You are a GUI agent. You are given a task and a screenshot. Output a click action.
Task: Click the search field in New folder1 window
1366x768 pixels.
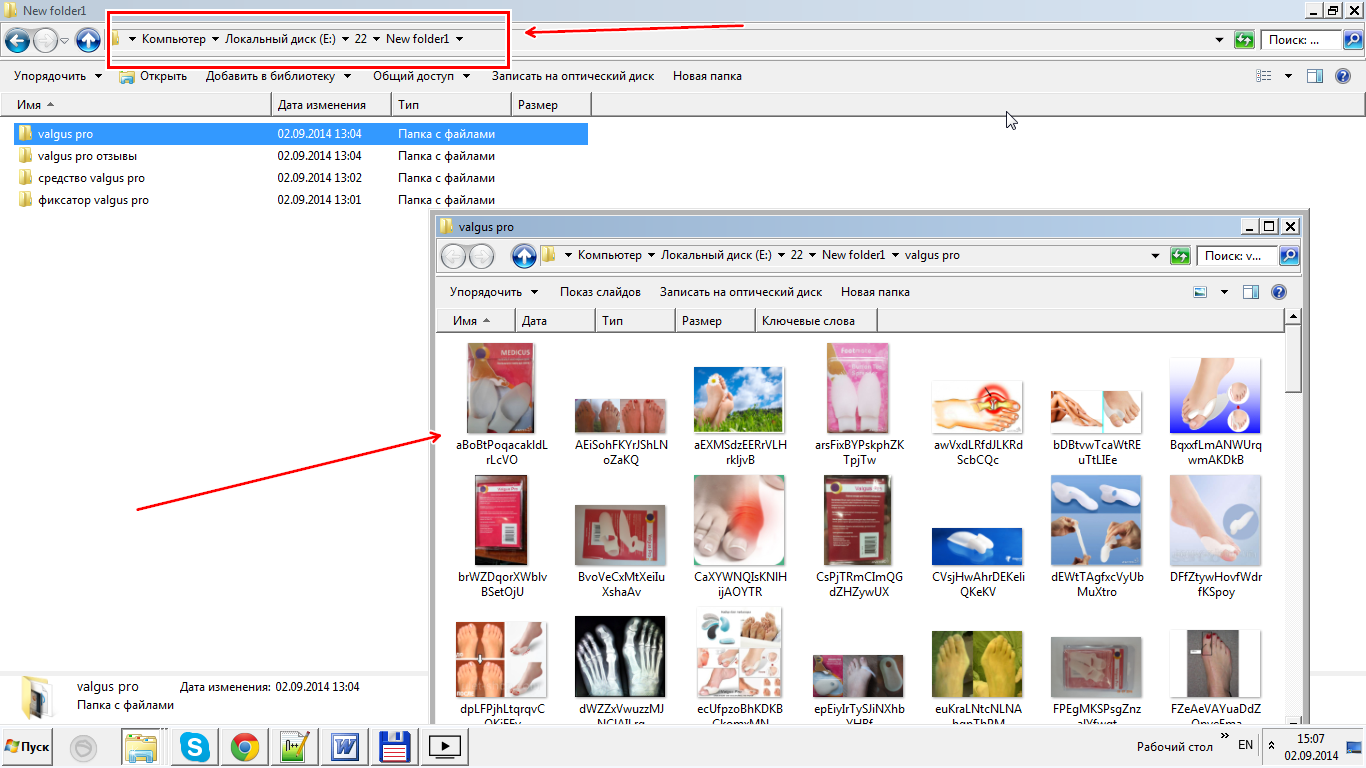[1300, 40]
